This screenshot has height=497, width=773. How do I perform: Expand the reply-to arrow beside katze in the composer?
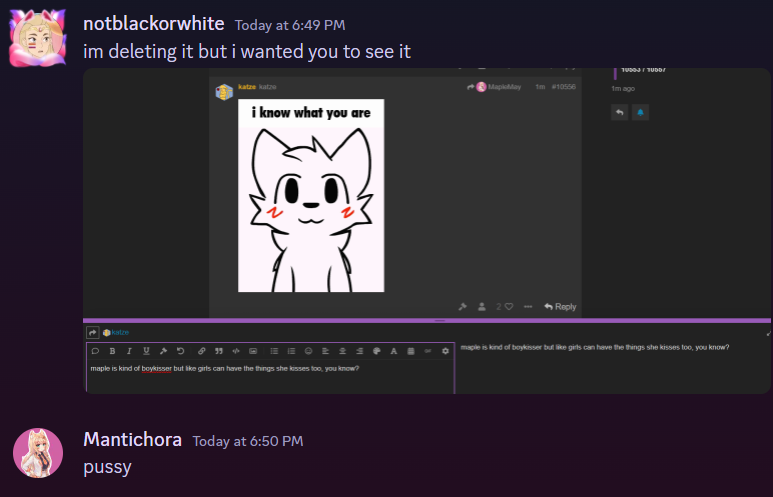[93, 333]
